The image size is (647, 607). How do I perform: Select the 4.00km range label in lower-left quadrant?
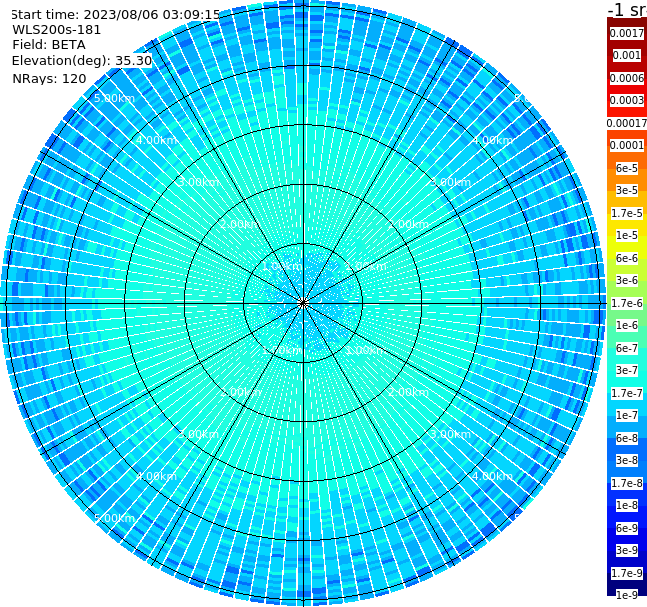156,476
